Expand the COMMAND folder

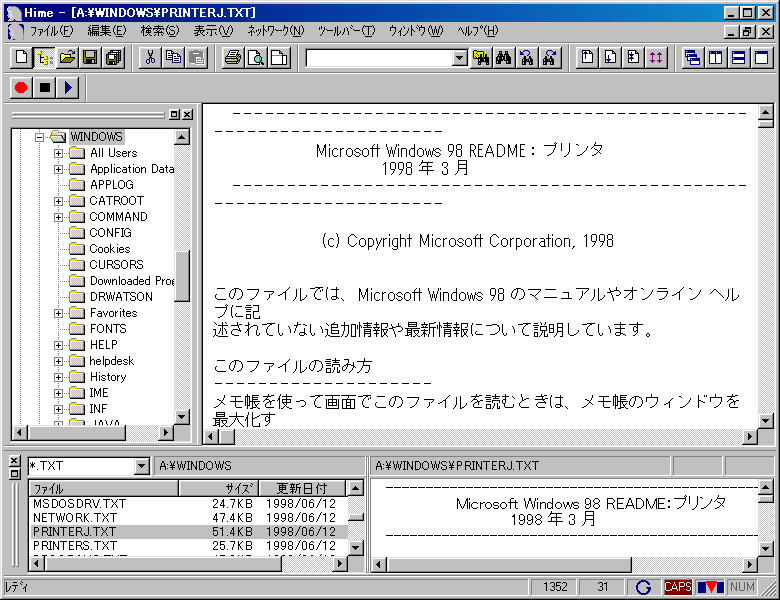(59, 217)
